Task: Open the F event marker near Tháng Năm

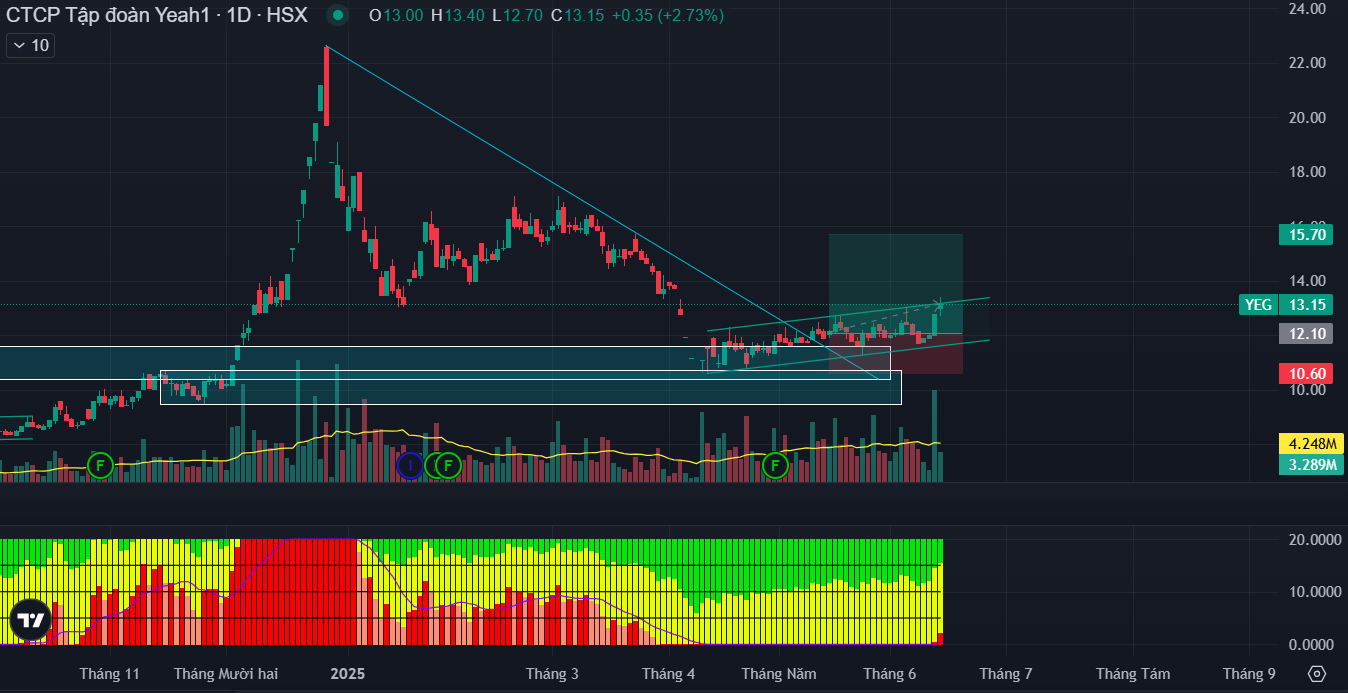Action: (775, 465)
